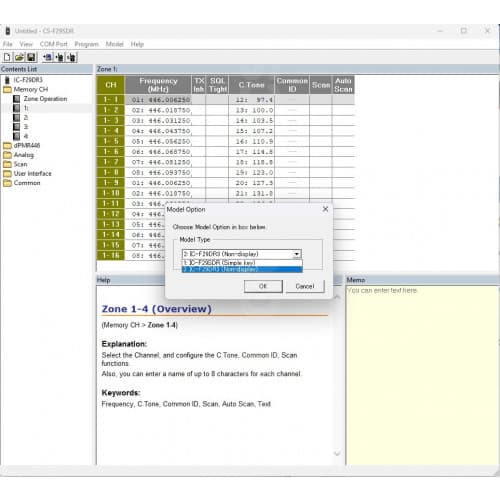This screenshot has width=500, height=500.
Task: Click channel row header 1-13
Action: click(111, 224)
